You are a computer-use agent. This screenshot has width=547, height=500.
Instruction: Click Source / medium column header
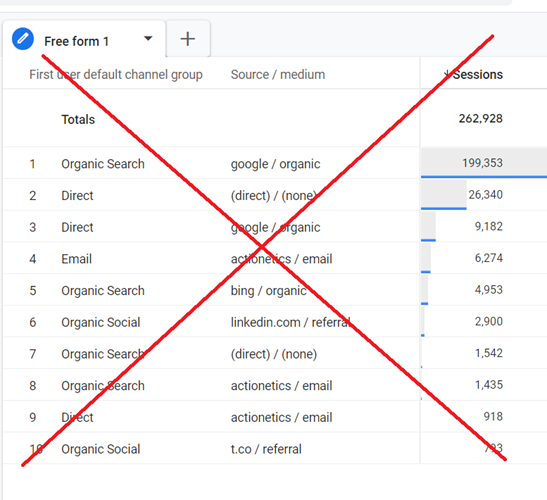tap(278, 75)
